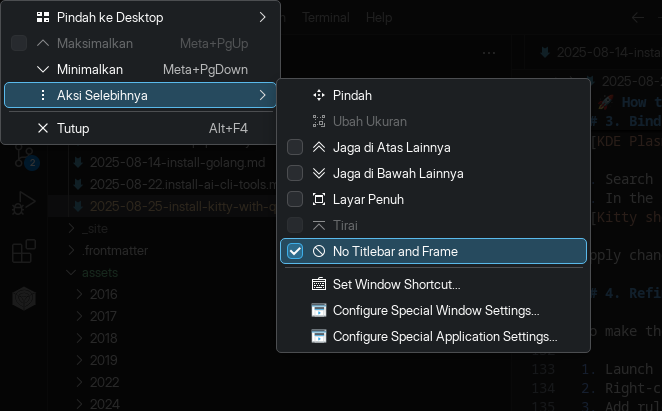Tick the Maksimalkan checkbox
This screenshot has width=662, height=411.
click(19, 44)
